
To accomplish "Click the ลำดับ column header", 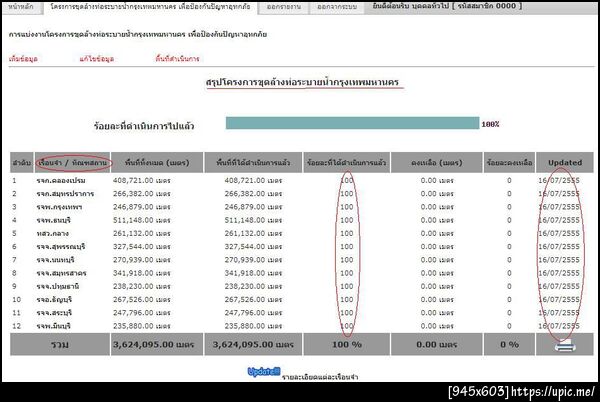I will pyautogui.click(x=22, y=163).
